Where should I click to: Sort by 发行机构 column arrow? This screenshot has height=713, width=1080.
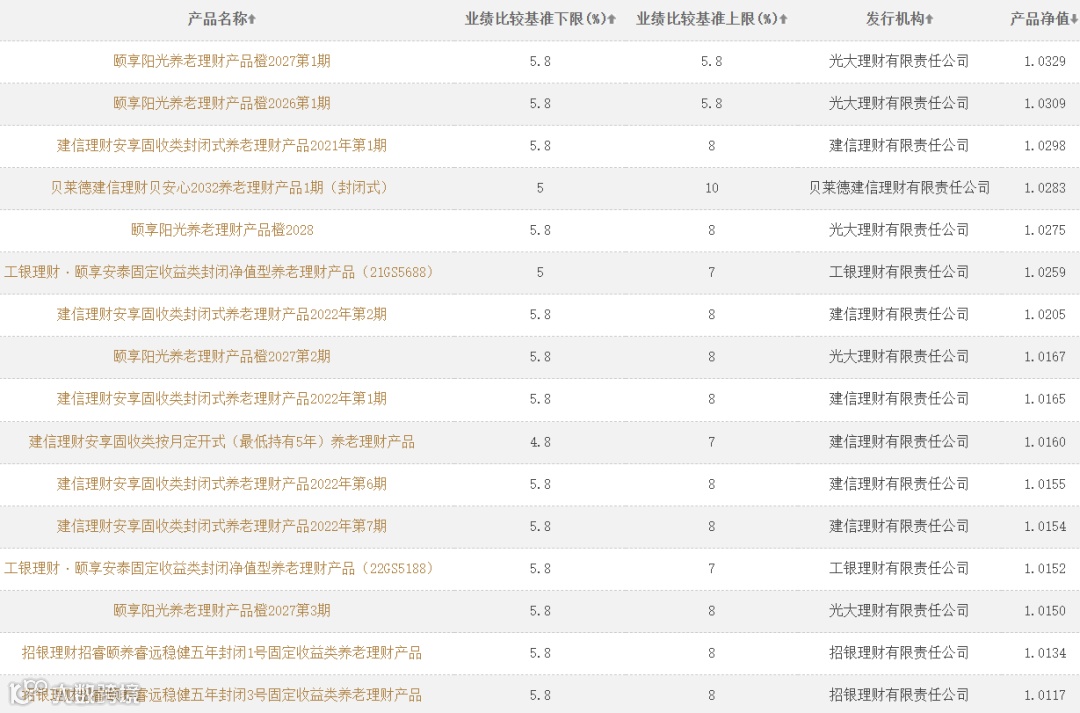tap(929, 19)
